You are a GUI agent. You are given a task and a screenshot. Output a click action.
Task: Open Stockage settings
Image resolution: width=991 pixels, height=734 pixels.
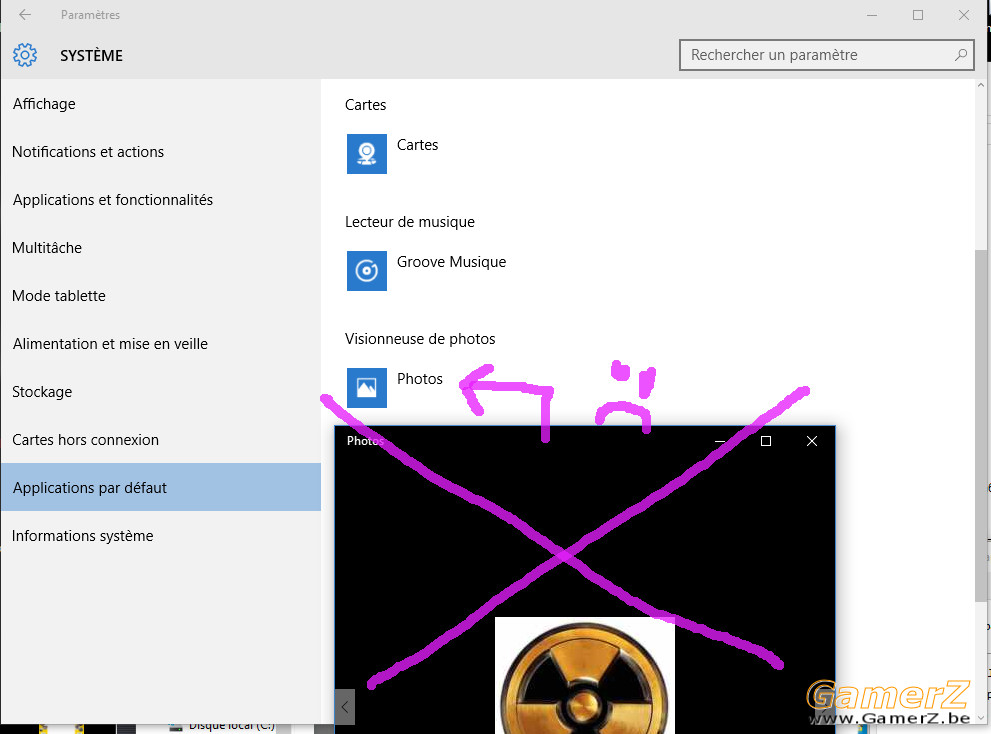tap(161, 392)
